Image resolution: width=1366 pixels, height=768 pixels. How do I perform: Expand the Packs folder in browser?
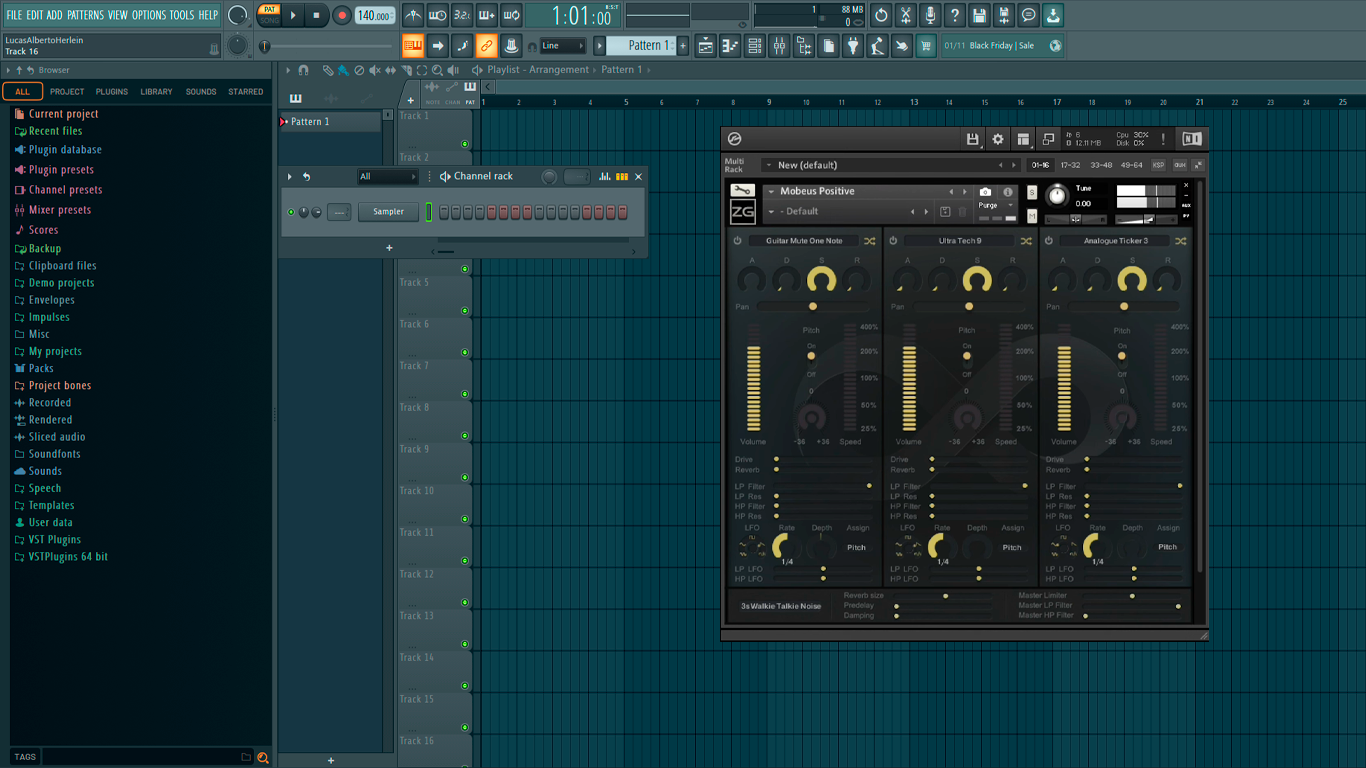tap(34, 368)
